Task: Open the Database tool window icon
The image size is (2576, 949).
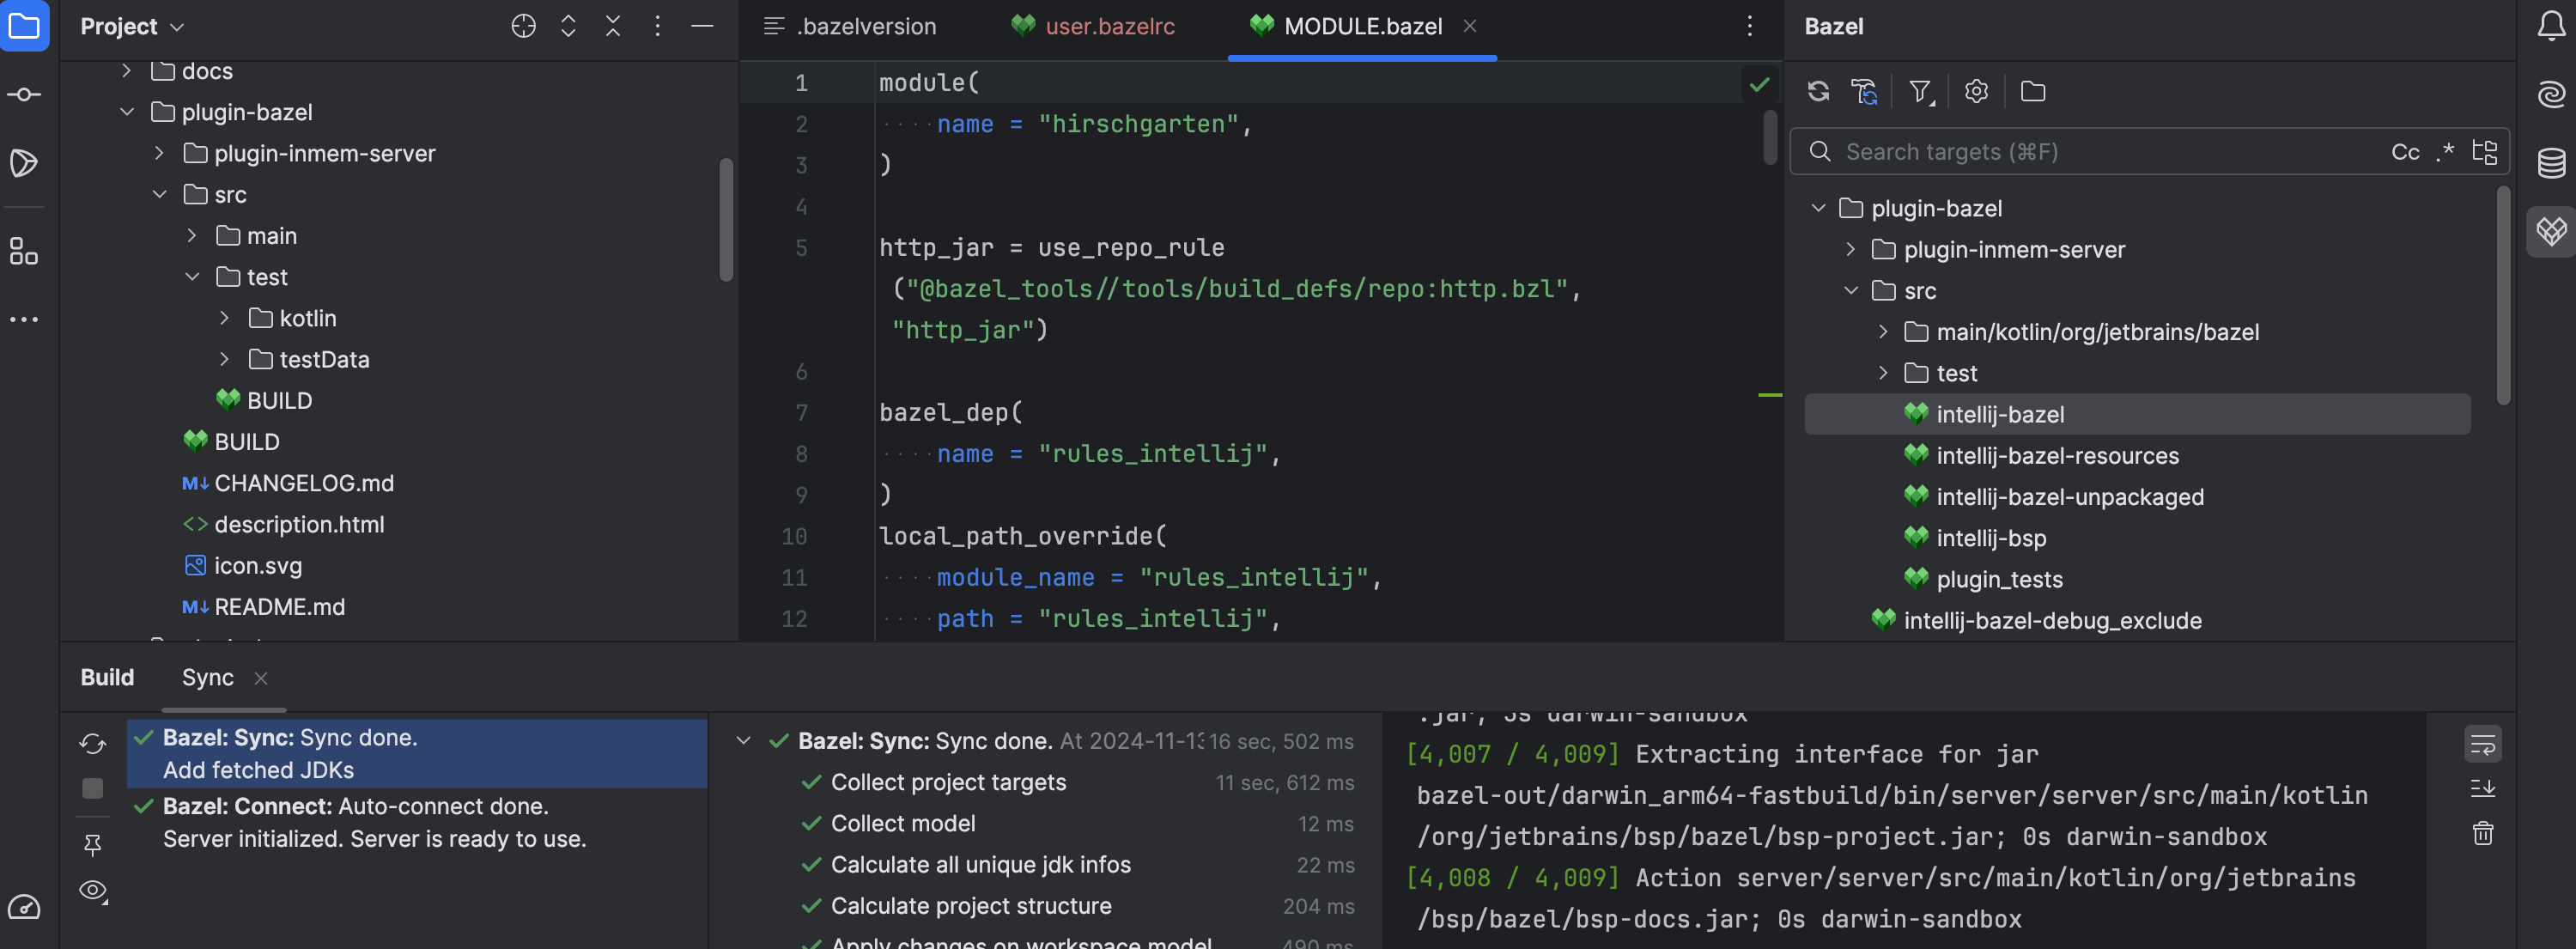Action: pyautogui.click(x=2551, y=163)
